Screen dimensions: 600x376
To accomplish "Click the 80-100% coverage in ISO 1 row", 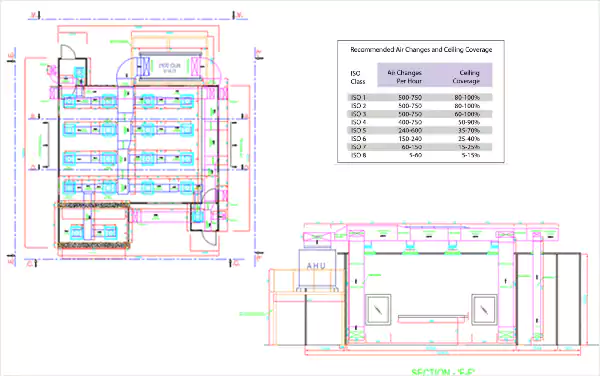I will [x=467, y=98].
